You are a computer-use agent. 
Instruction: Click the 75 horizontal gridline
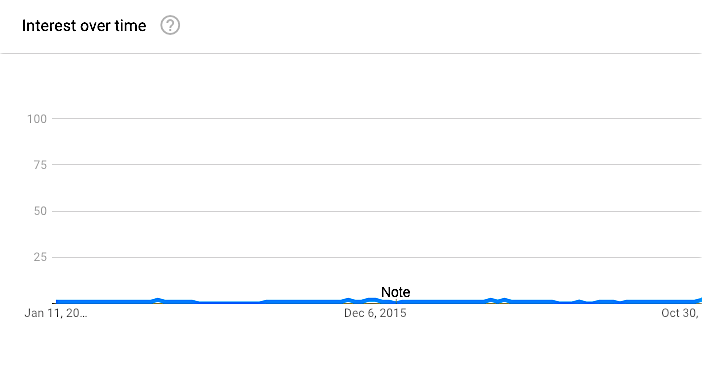pyautogui.click(x=376, y=165)
